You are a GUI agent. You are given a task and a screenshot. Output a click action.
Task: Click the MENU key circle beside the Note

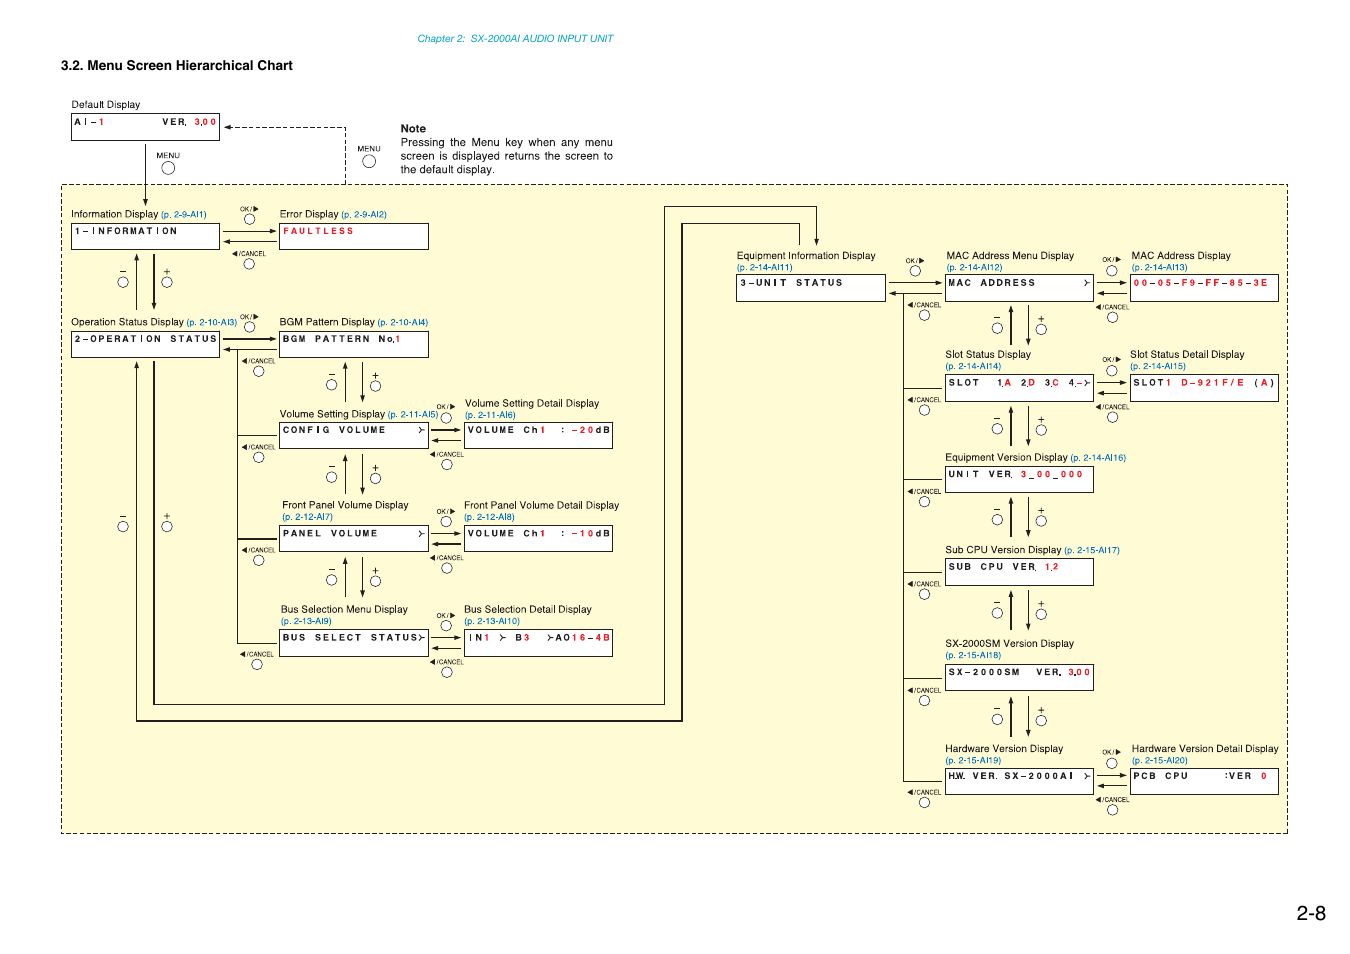(x=369, y=161)
